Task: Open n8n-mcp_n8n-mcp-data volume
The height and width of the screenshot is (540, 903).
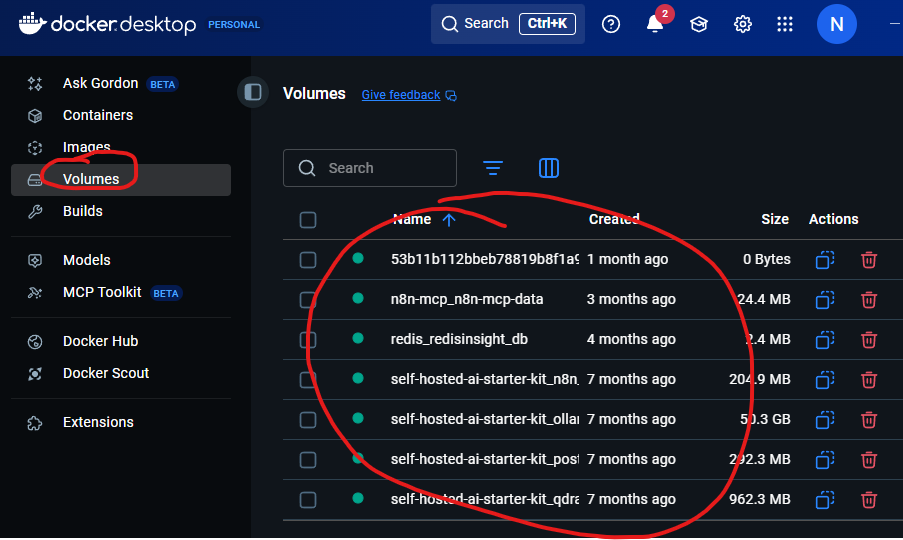Action: click(467, 299)
